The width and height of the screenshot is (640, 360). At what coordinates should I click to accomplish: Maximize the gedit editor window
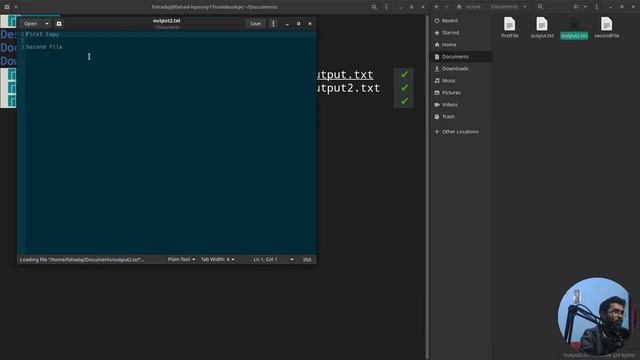298,24
